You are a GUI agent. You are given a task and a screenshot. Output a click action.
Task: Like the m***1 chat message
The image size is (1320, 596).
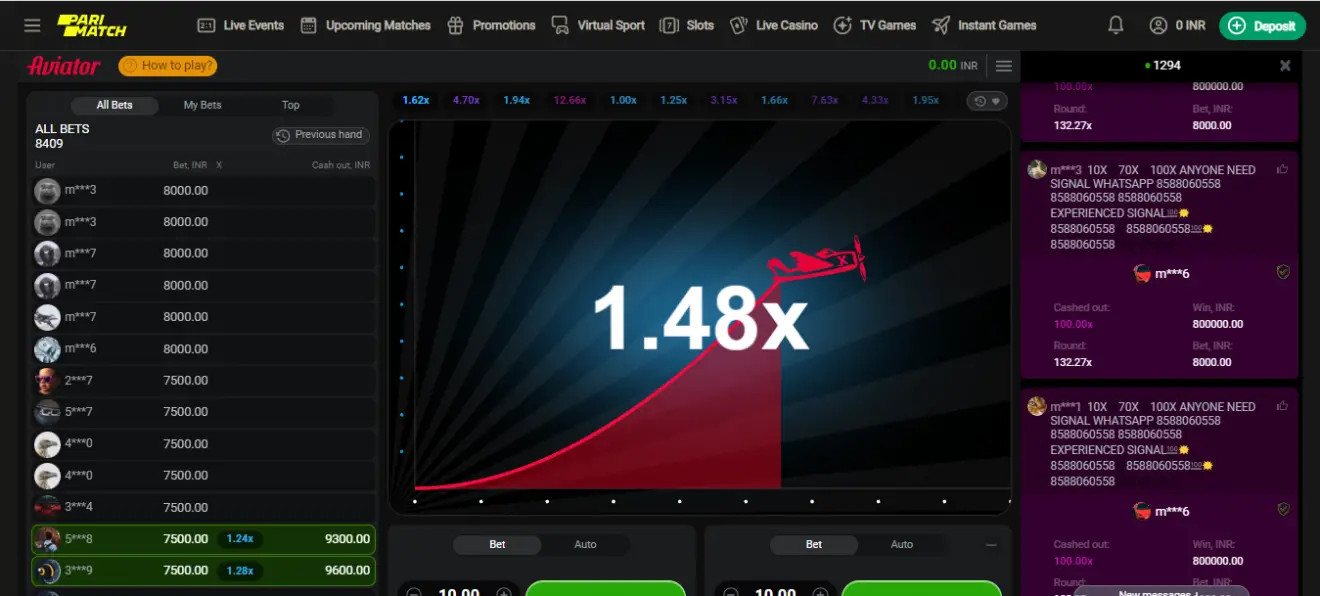point(1282,406)
